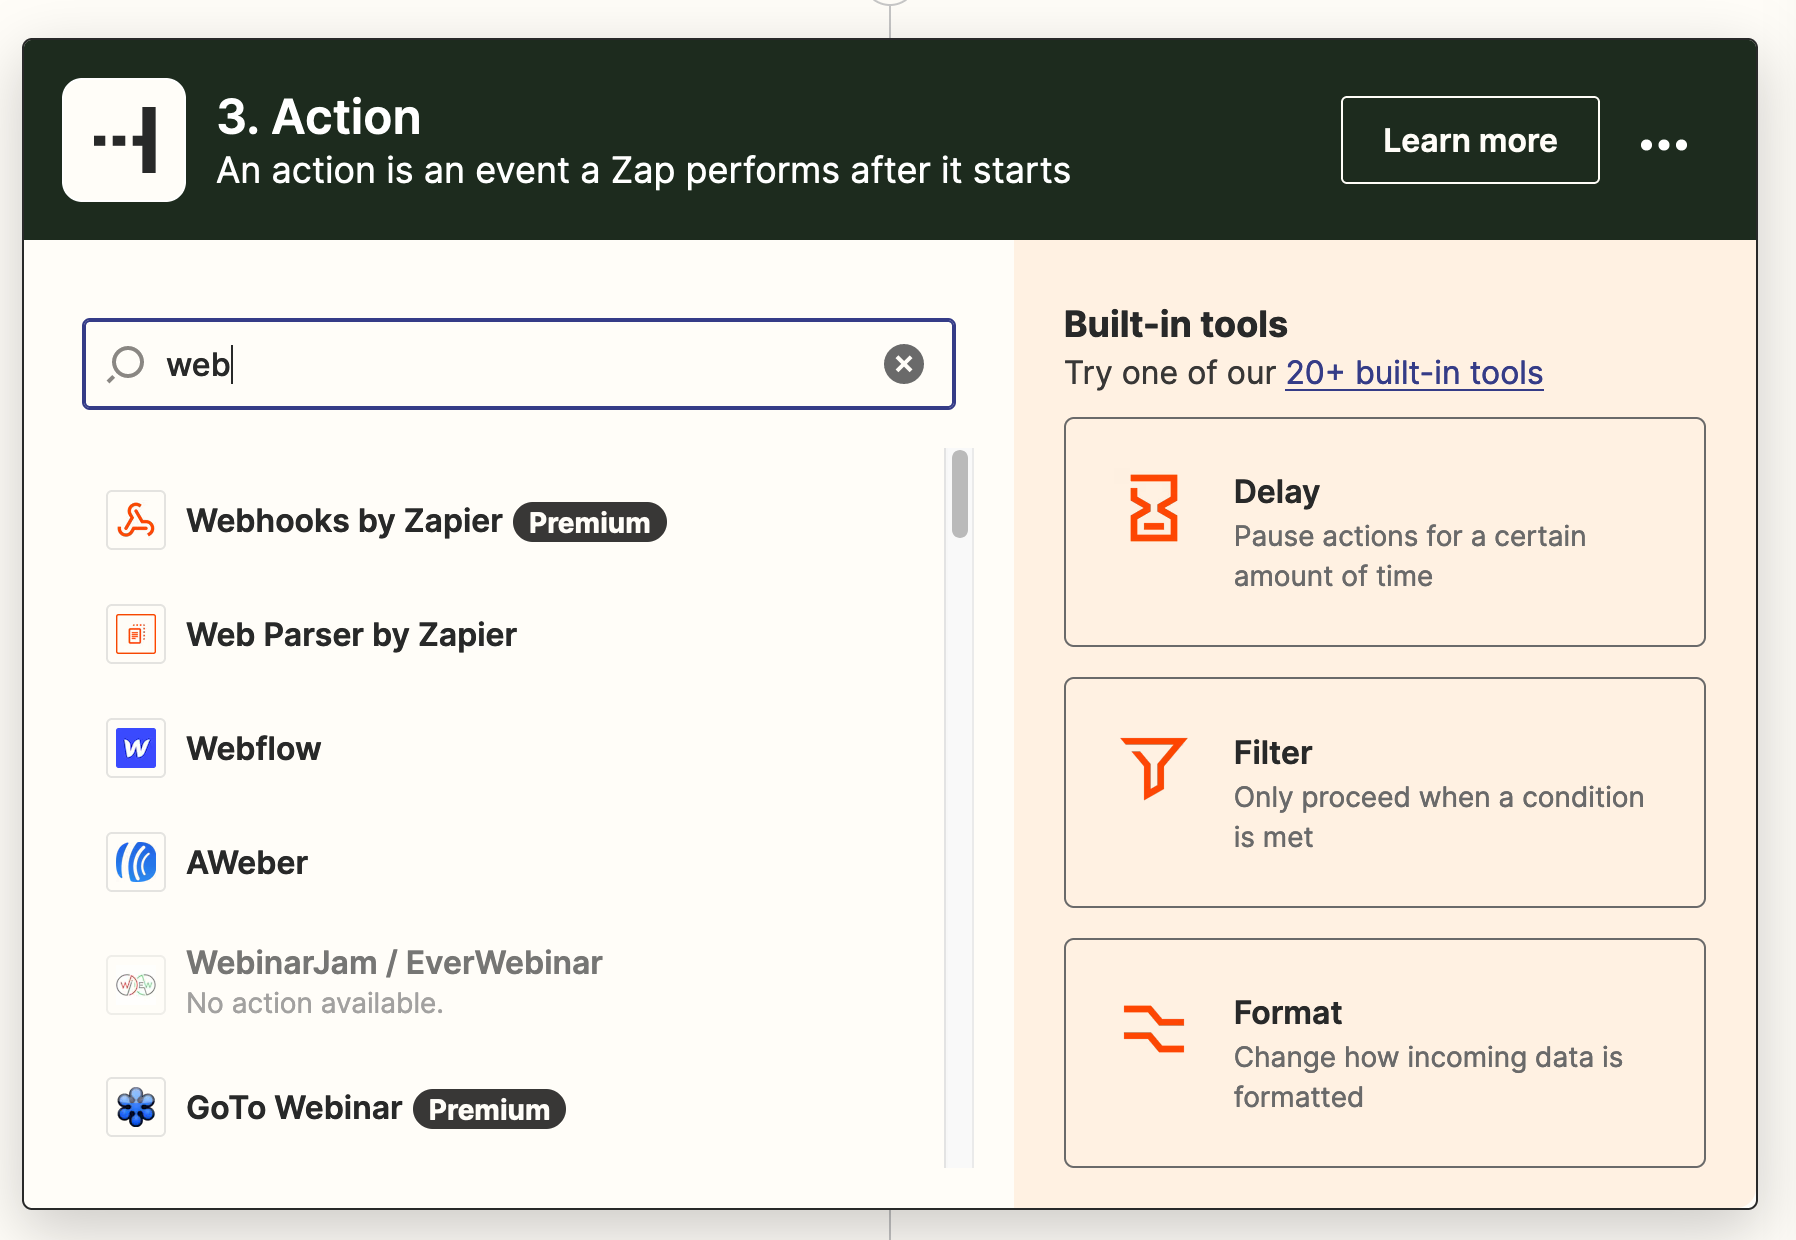1796x1240 pixels.
Task: Choose Web Parser by Zapier result
Action: (x=351, y=635)
